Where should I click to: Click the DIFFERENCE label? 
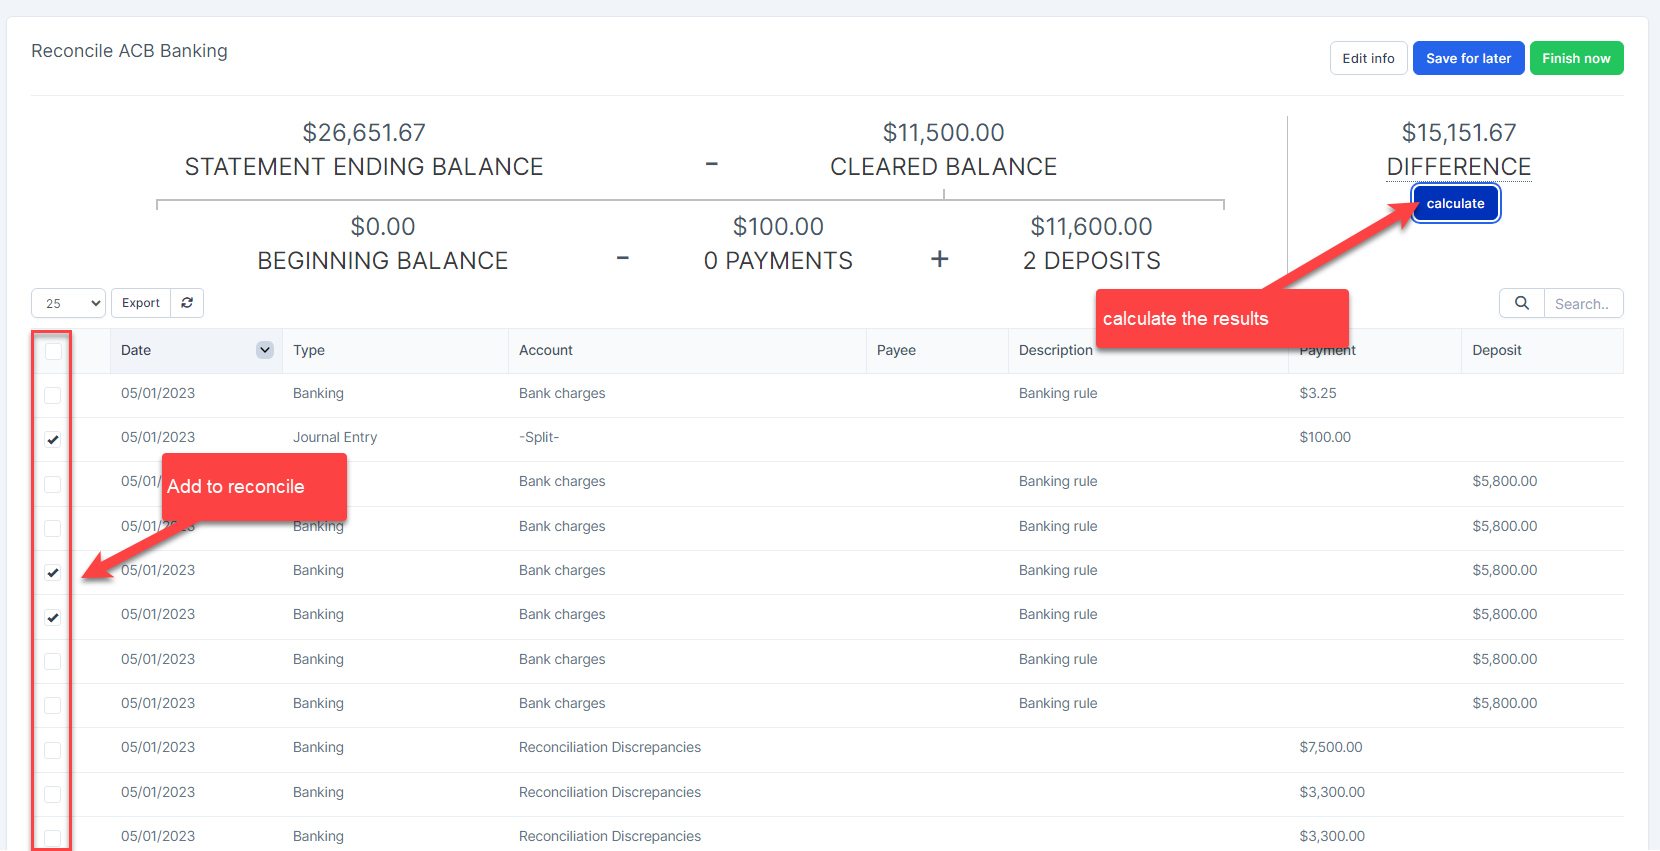(x=1458, y=167)
